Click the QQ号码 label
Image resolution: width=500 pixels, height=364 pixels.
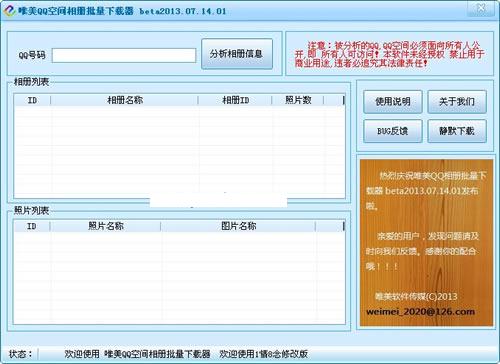(x=32, y=55)
